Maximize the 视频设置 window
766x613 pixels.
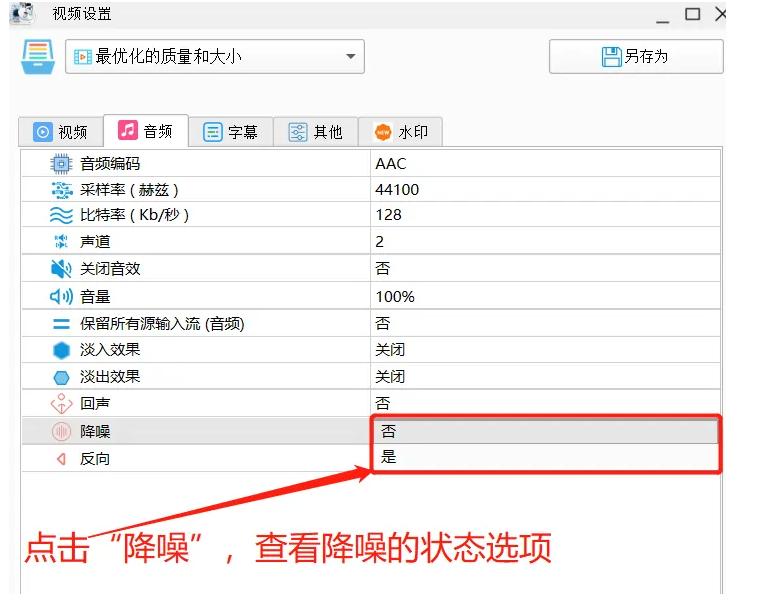(692, 14)
